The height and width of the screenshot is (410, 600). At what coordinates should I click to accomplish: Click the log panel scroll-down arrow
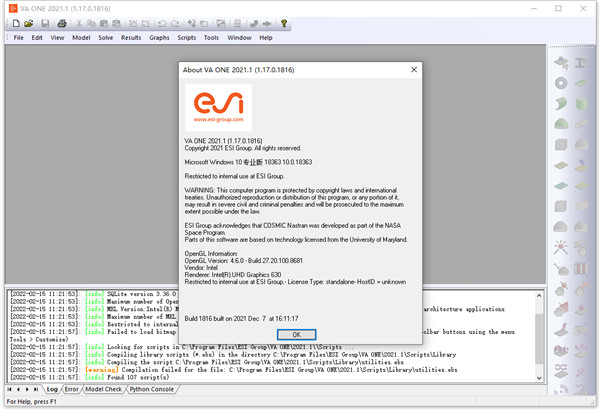tap(539, 378)
